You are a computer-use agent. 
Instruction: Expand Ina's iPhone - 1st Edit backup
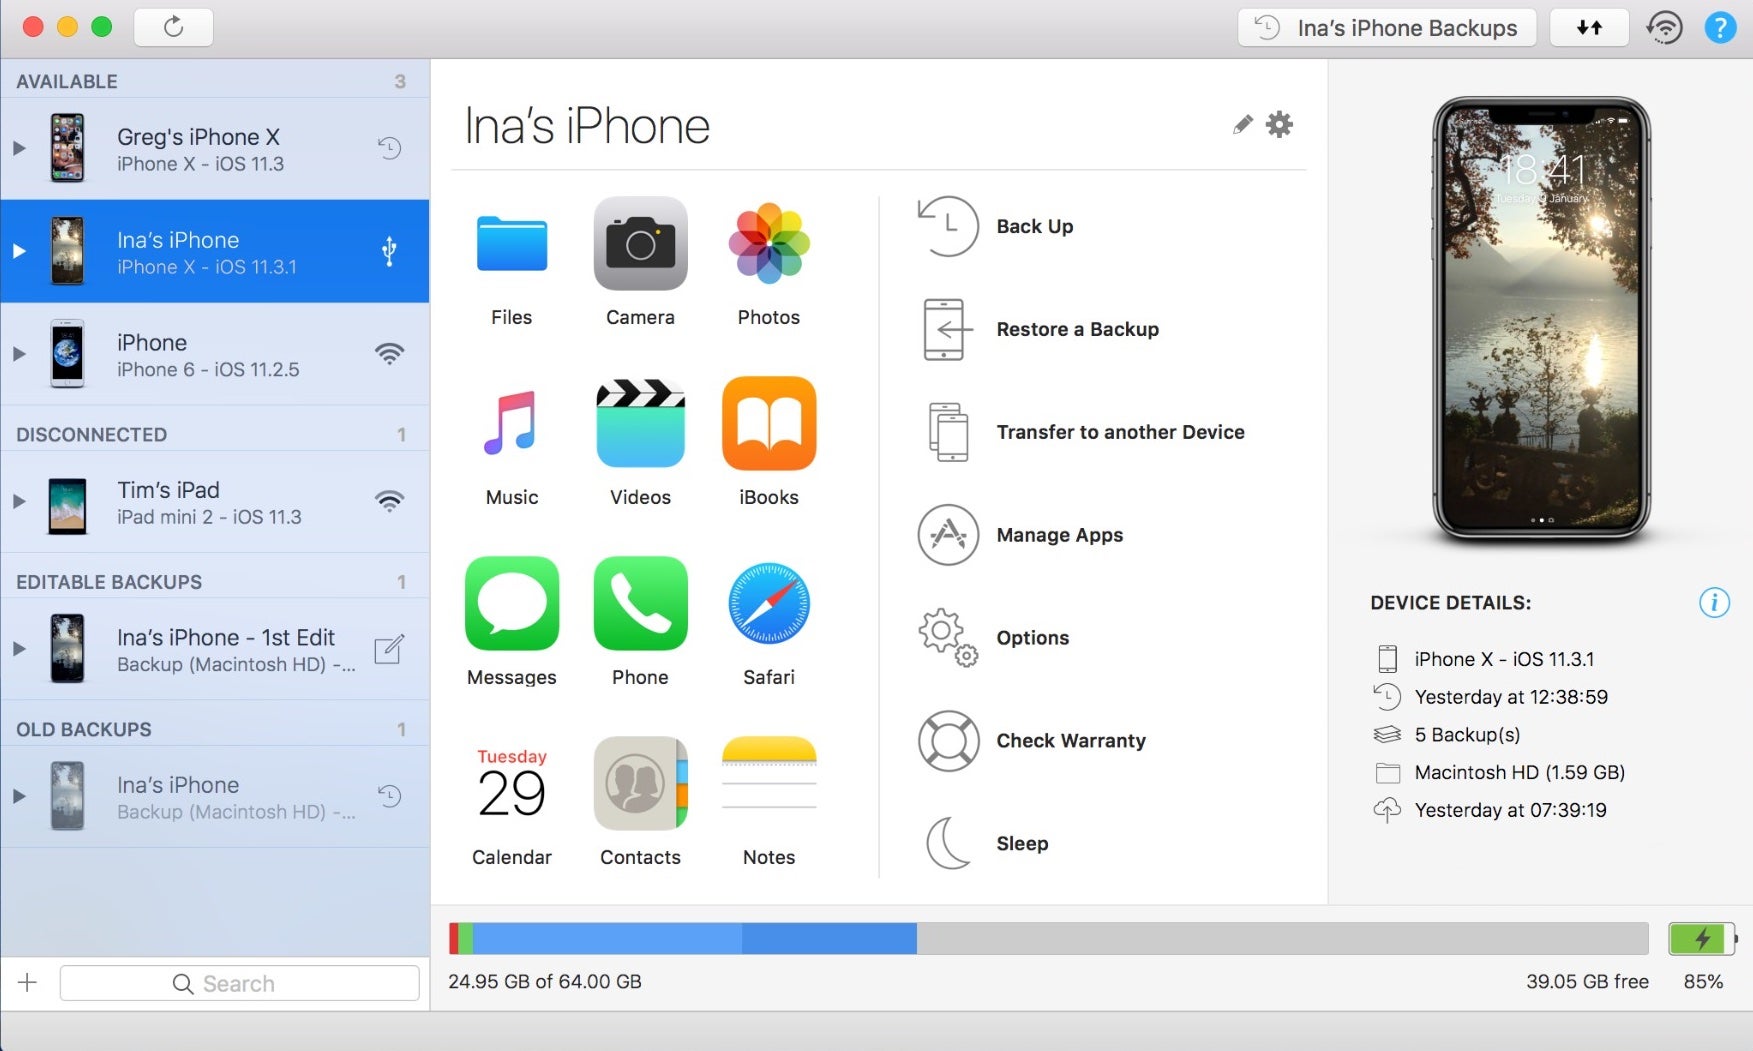coord(18,649)
